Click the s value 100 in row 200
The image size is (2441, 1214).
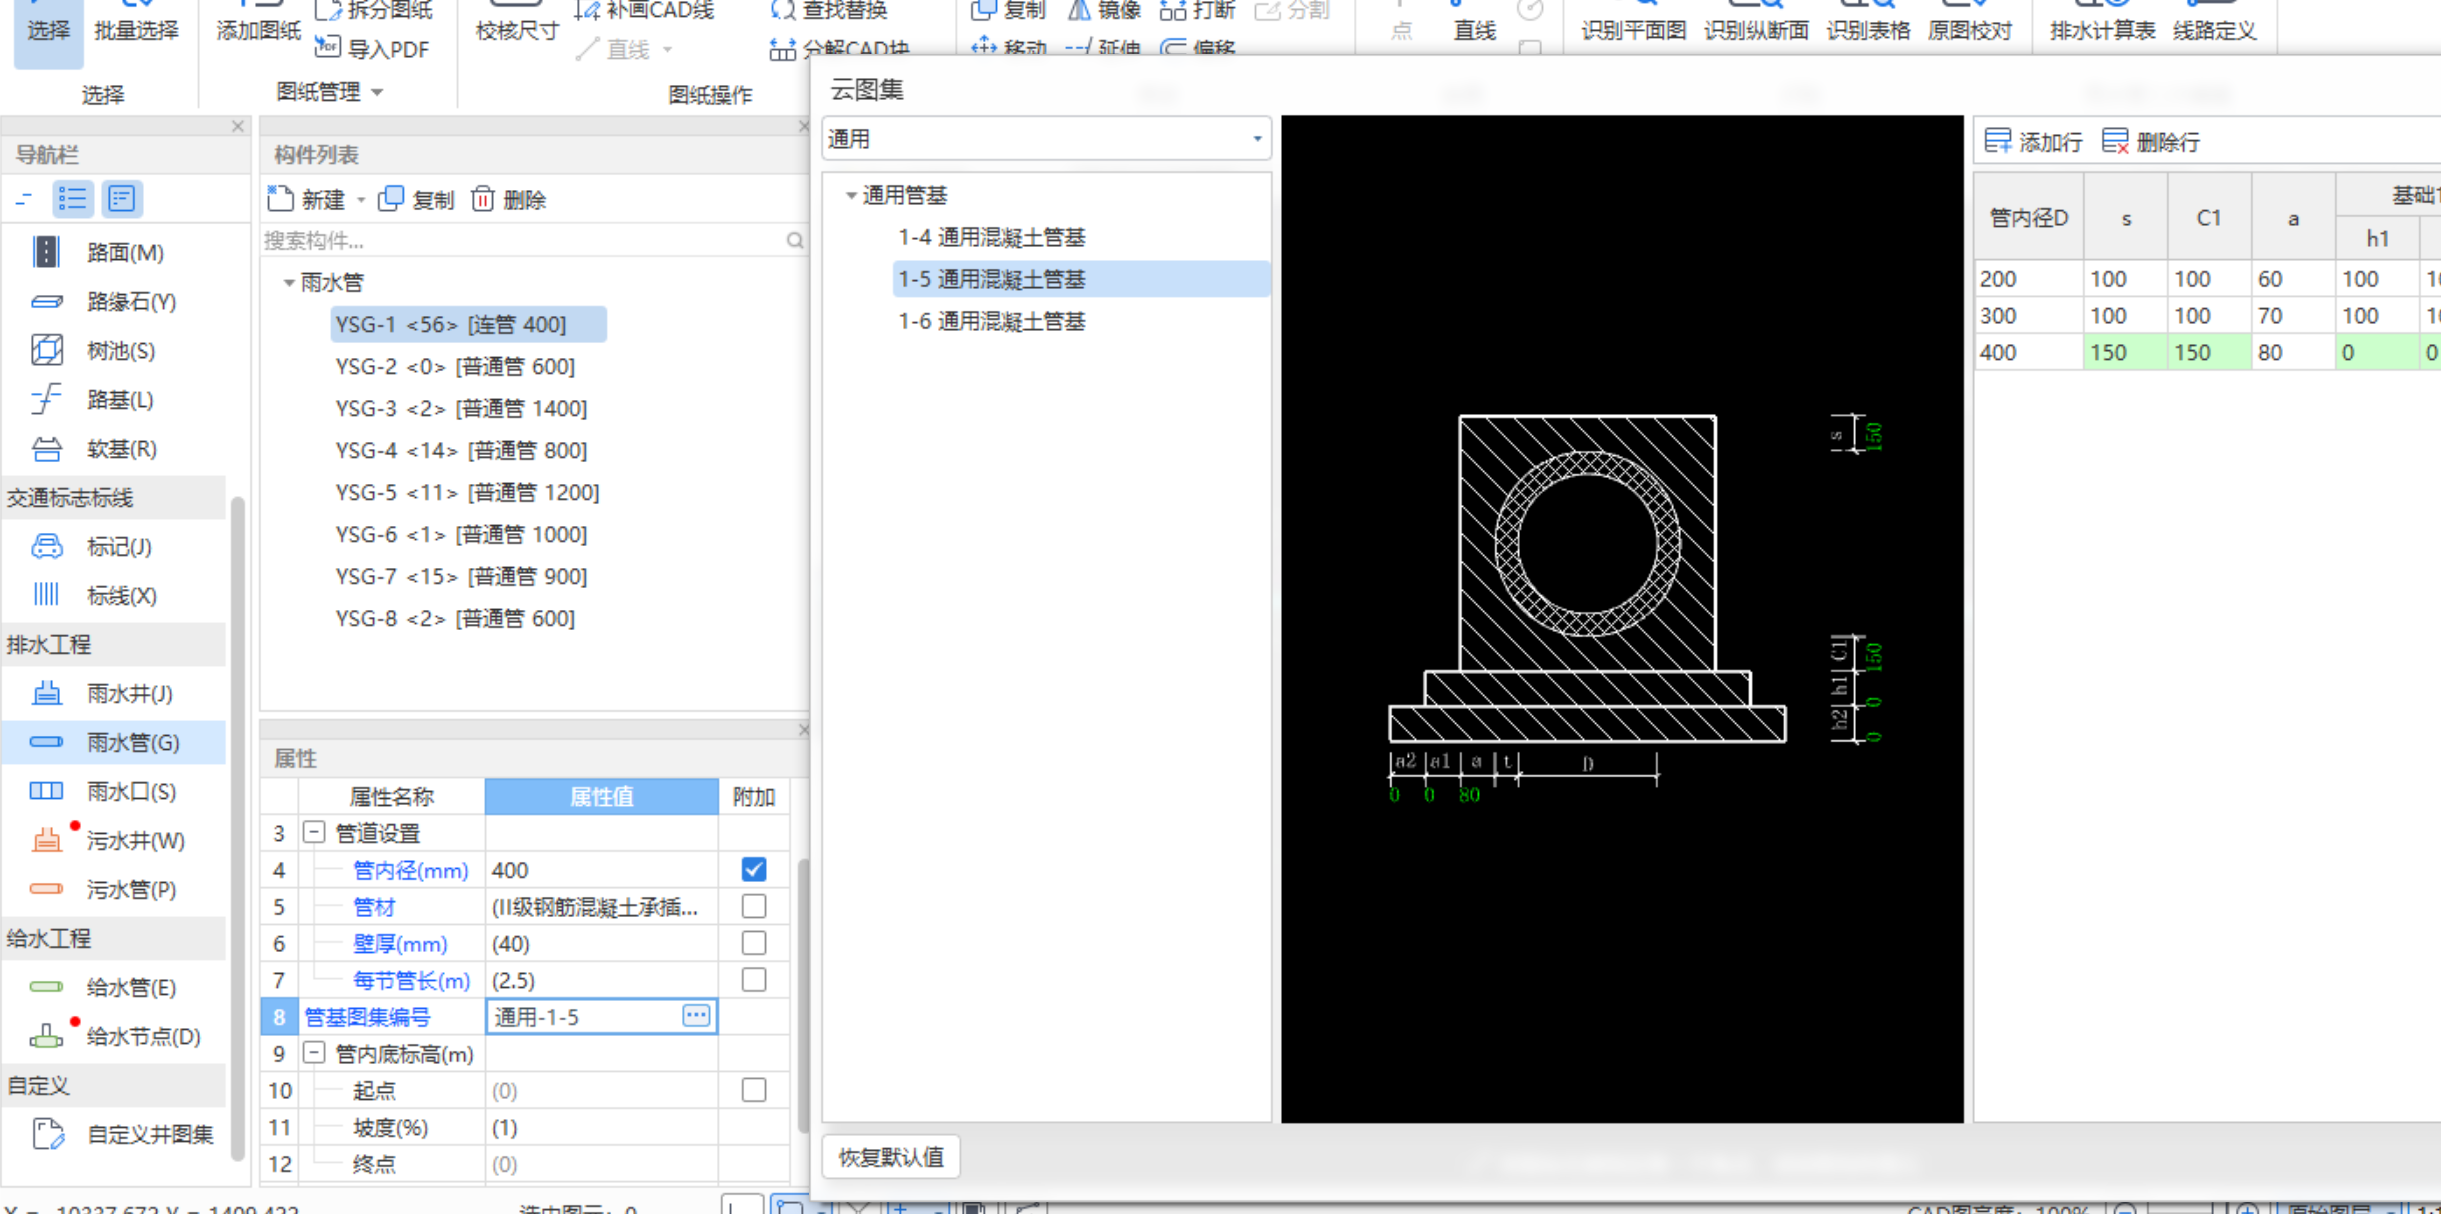point(2125,279)
